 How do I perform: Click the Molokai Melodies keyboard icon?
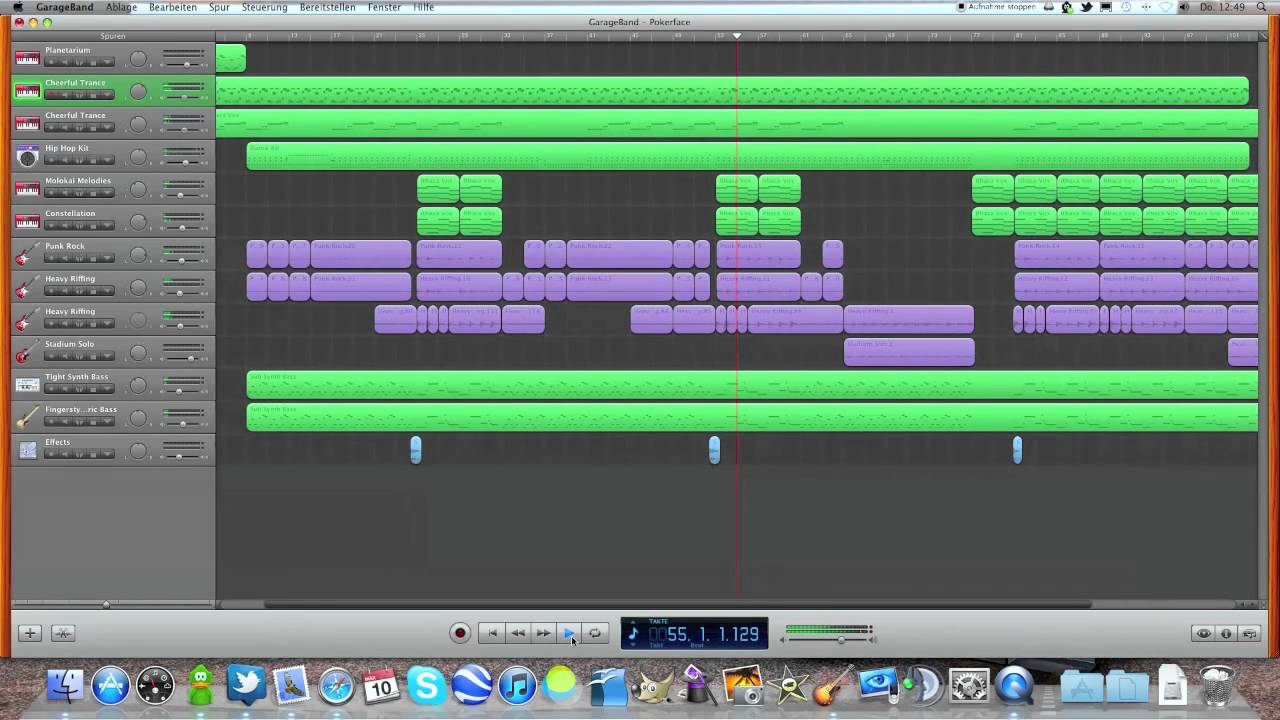tap(27, 188)
